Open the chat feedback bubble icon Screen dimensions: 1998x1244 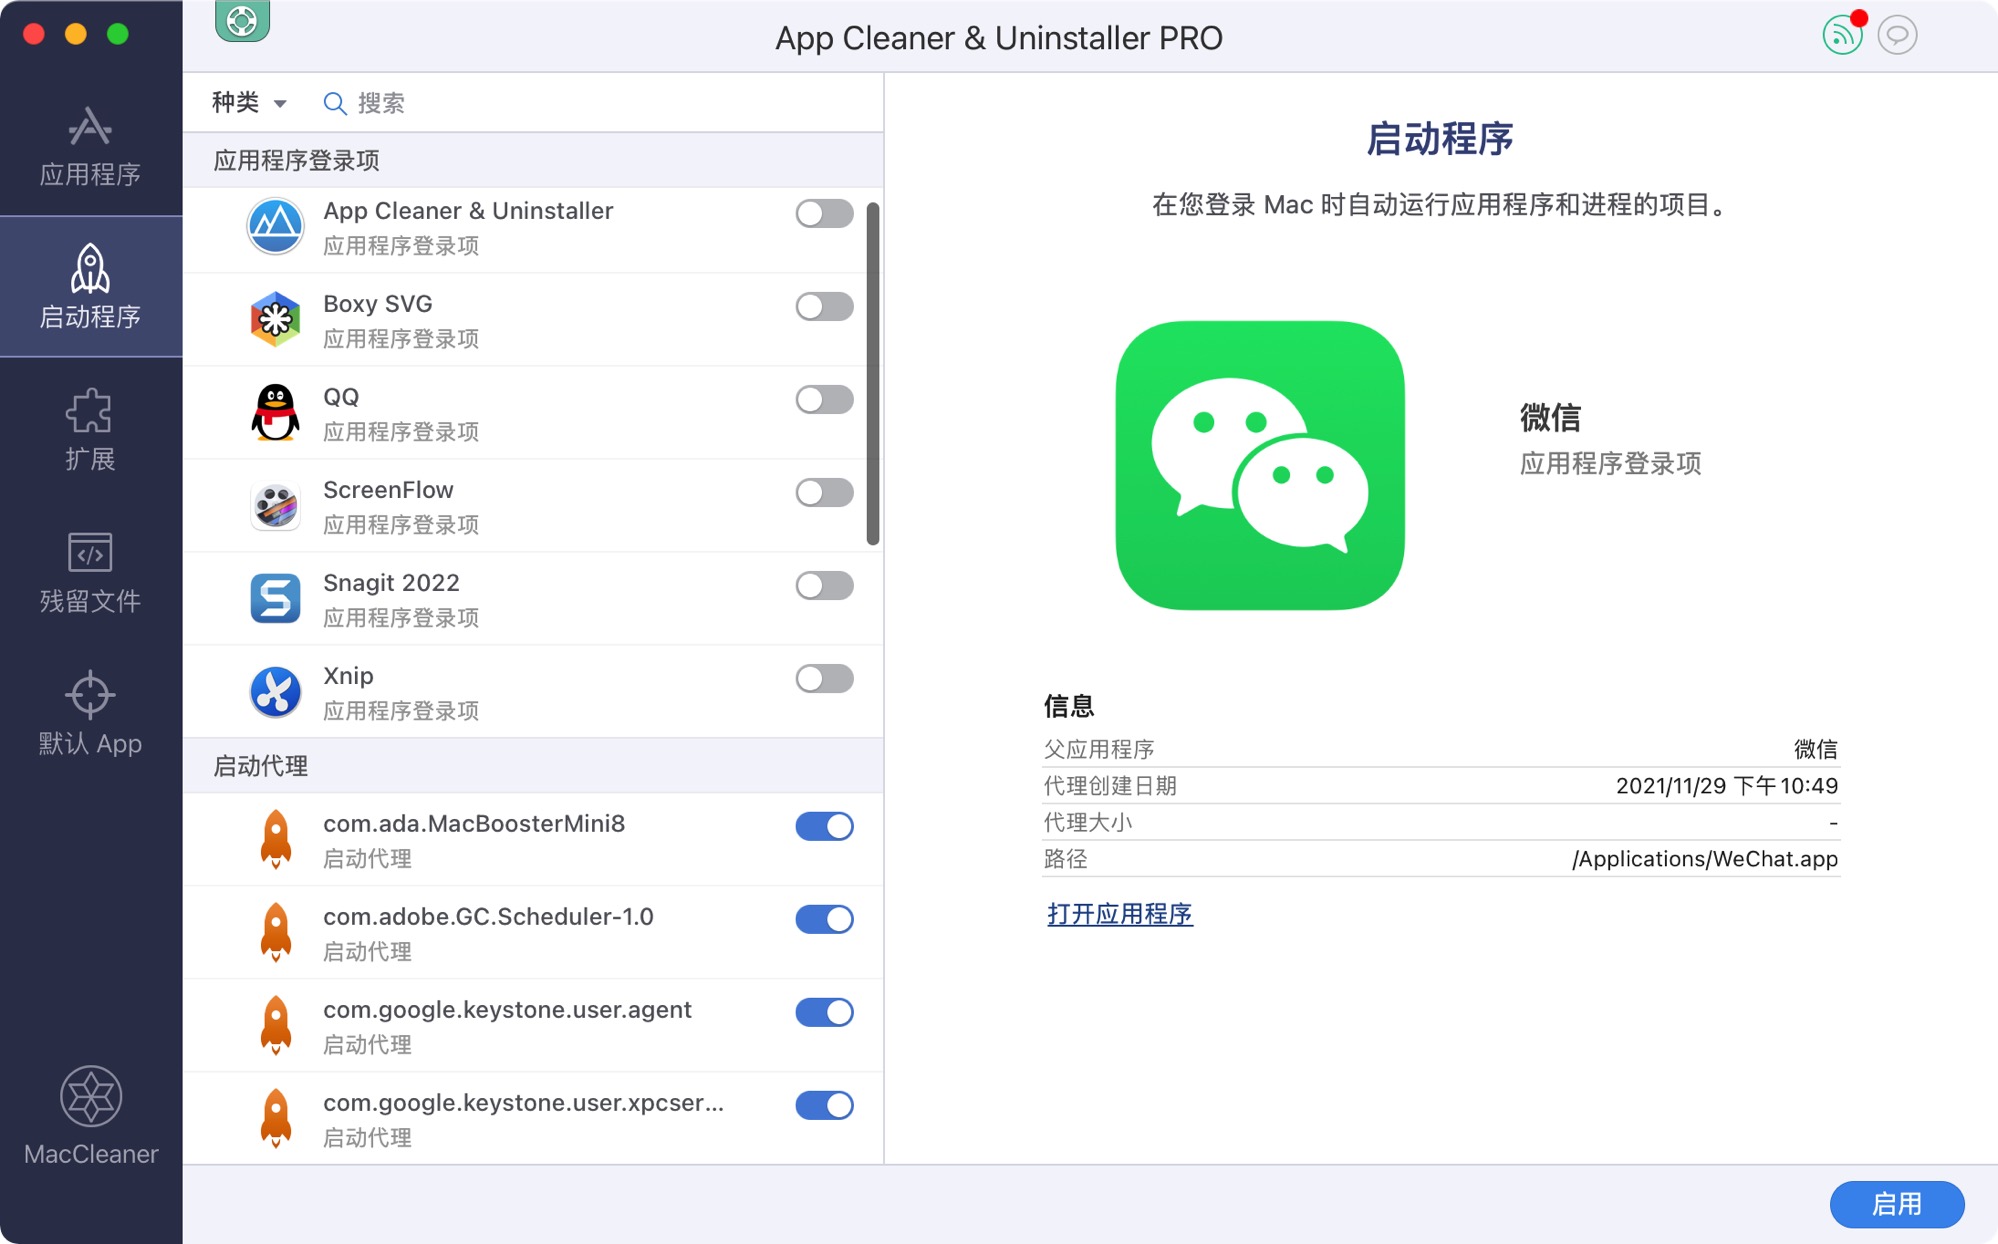point(1896,36)
